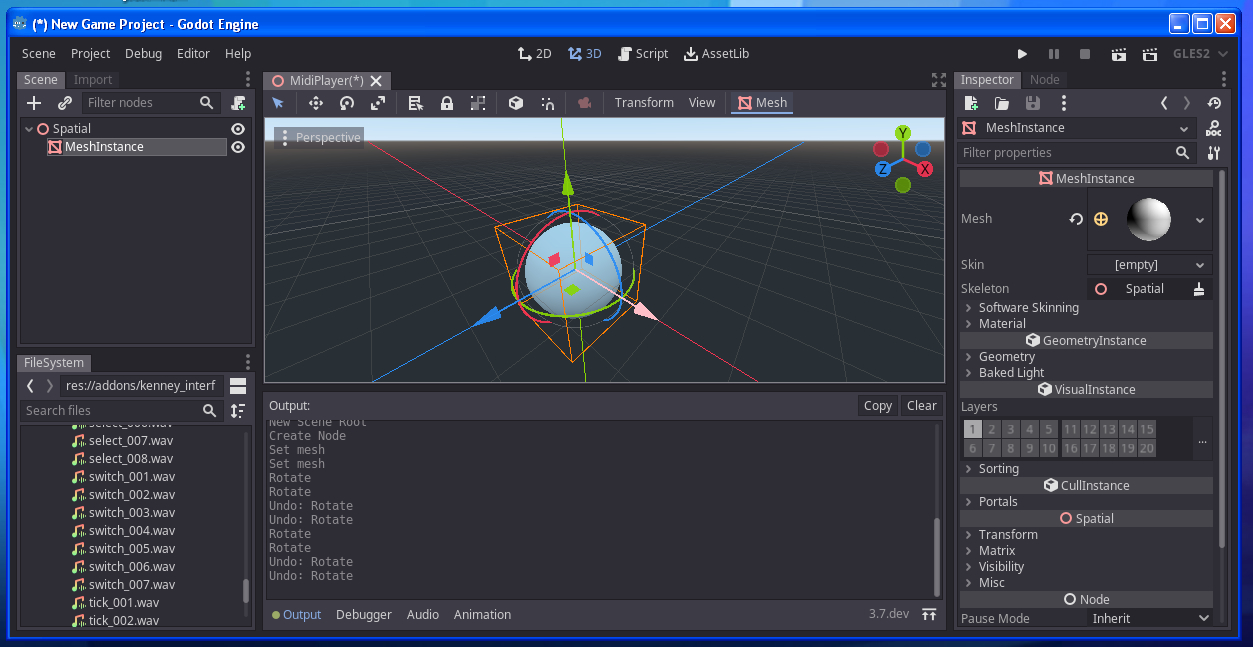
Task: Click the Clear output button
Action: click(921, 406)
